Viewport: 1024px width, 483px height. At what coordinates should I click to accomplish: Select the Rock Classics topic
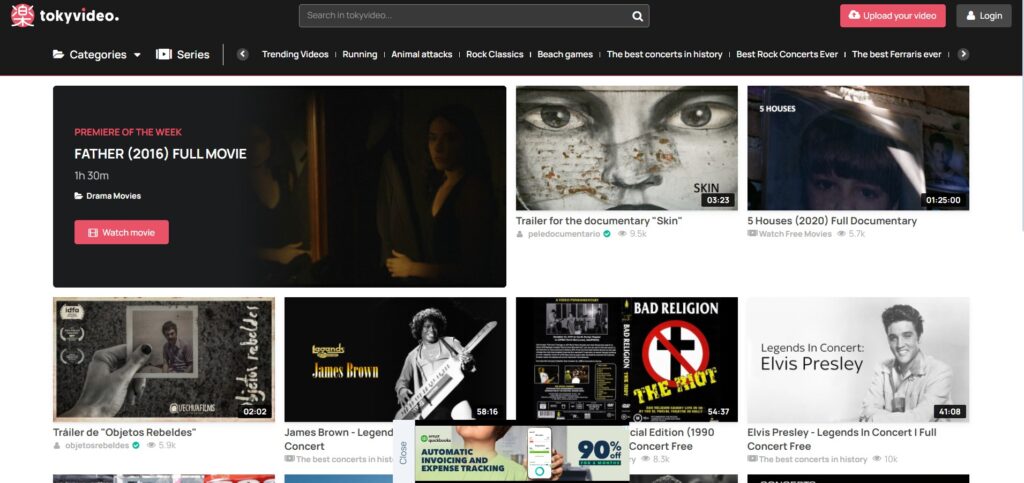tap(495, 54)
